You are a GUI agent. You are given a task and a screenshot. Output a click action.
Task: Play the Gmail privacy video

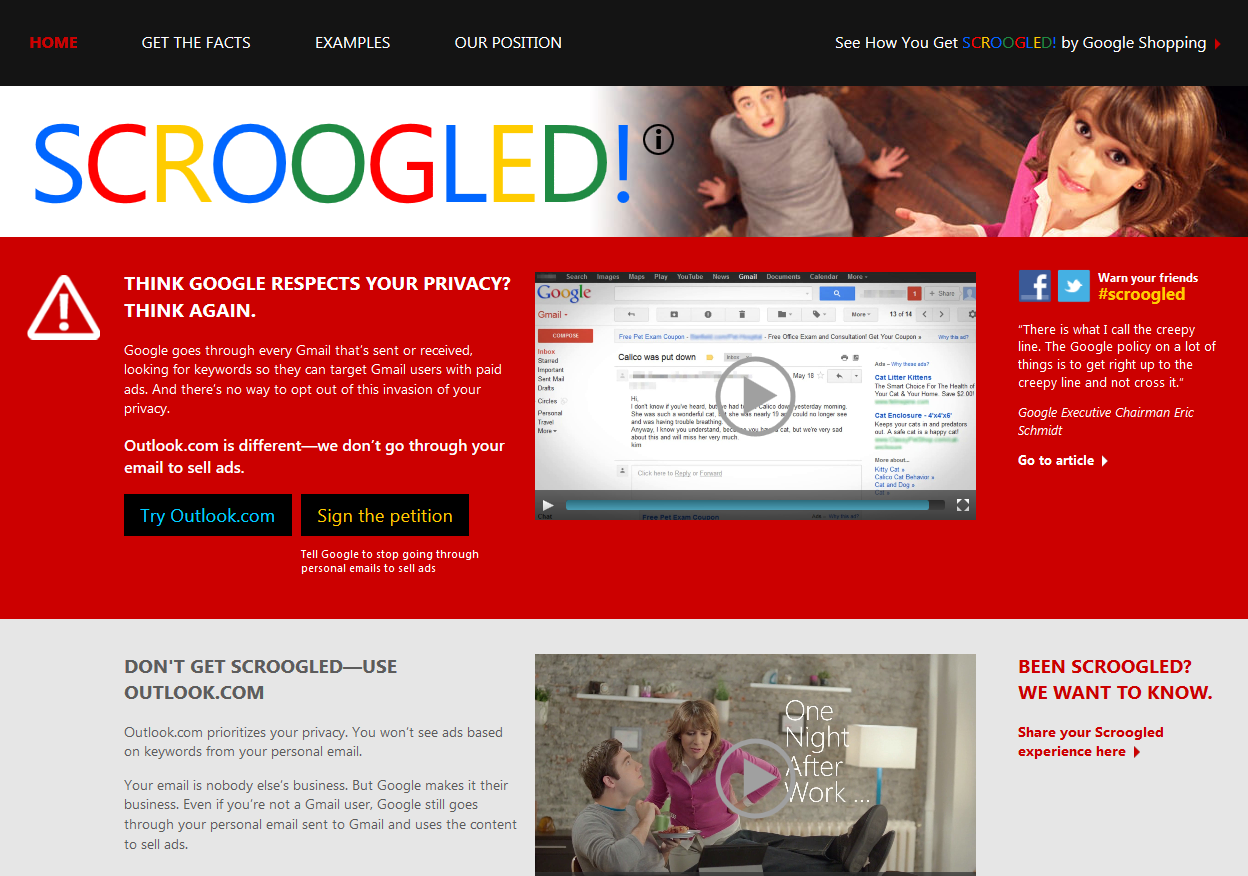click(x=755, y=396)
